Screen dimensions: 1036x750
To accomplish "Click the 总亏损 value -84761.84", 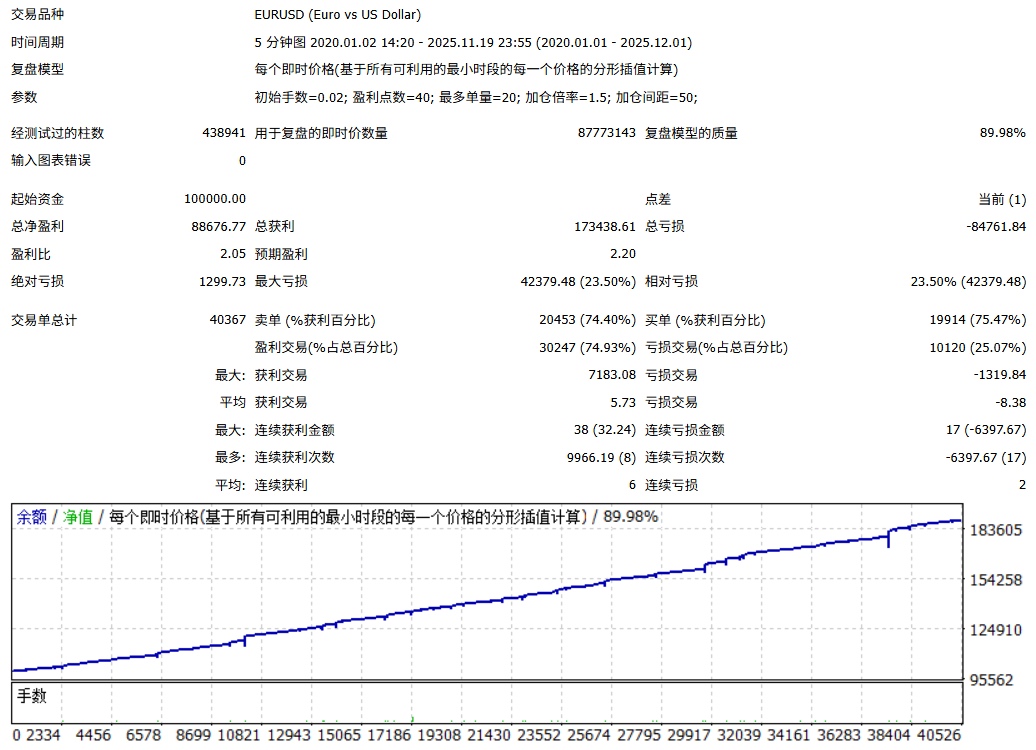I will (996, 227).
